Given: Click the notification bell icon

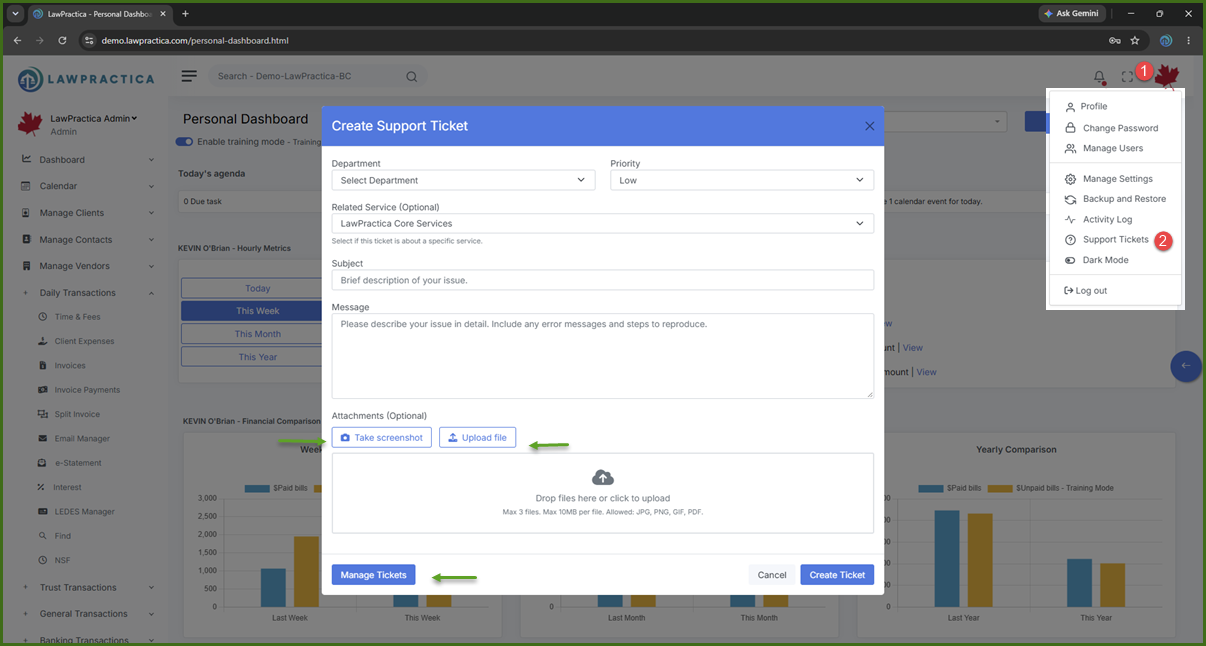Looking at the screenshot, I should tap(1099, 77).
